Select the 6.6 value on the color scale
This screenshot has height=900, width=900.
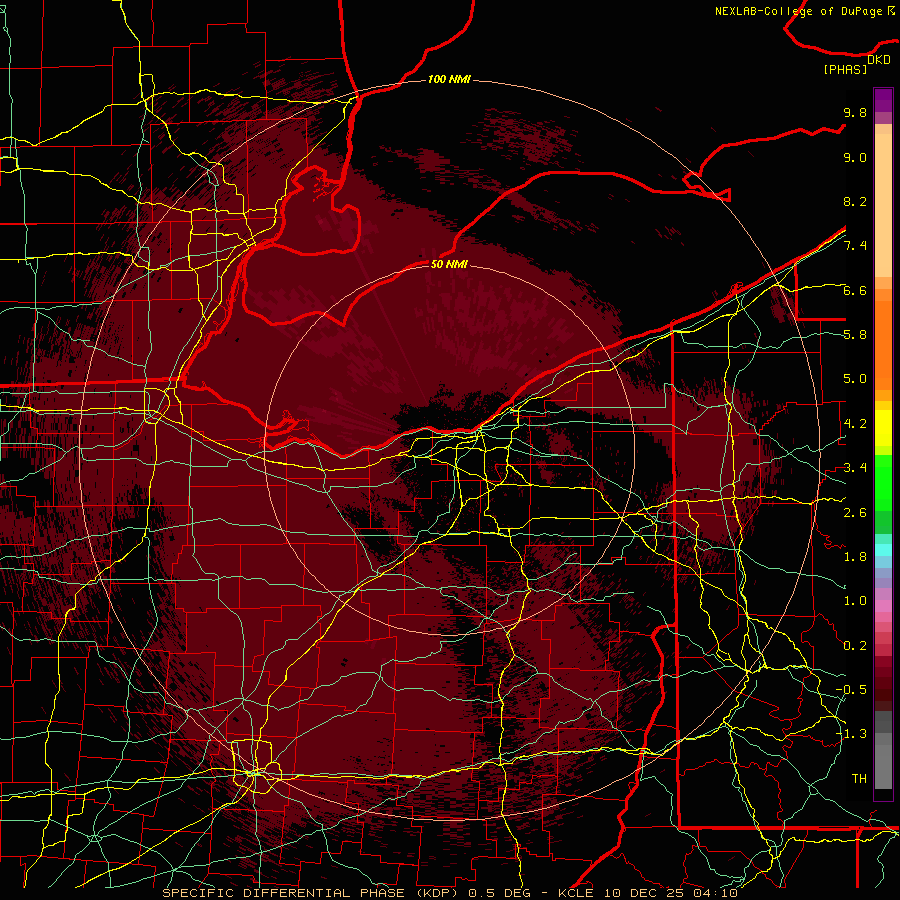pos(855,290)
